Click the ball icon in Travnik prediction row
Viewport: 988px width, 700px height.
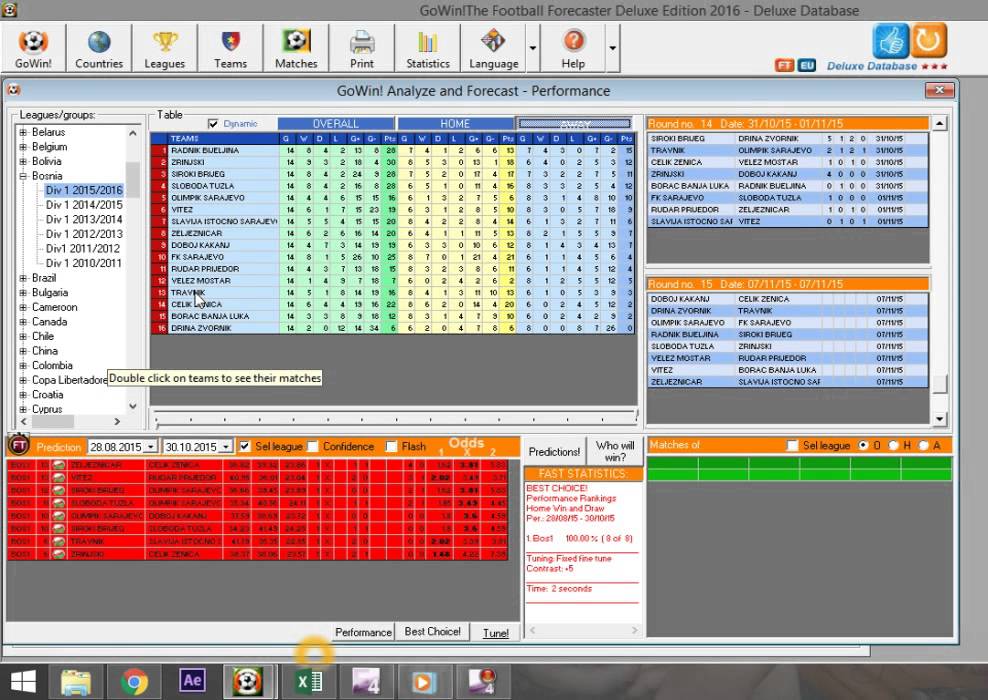point(59,541)
